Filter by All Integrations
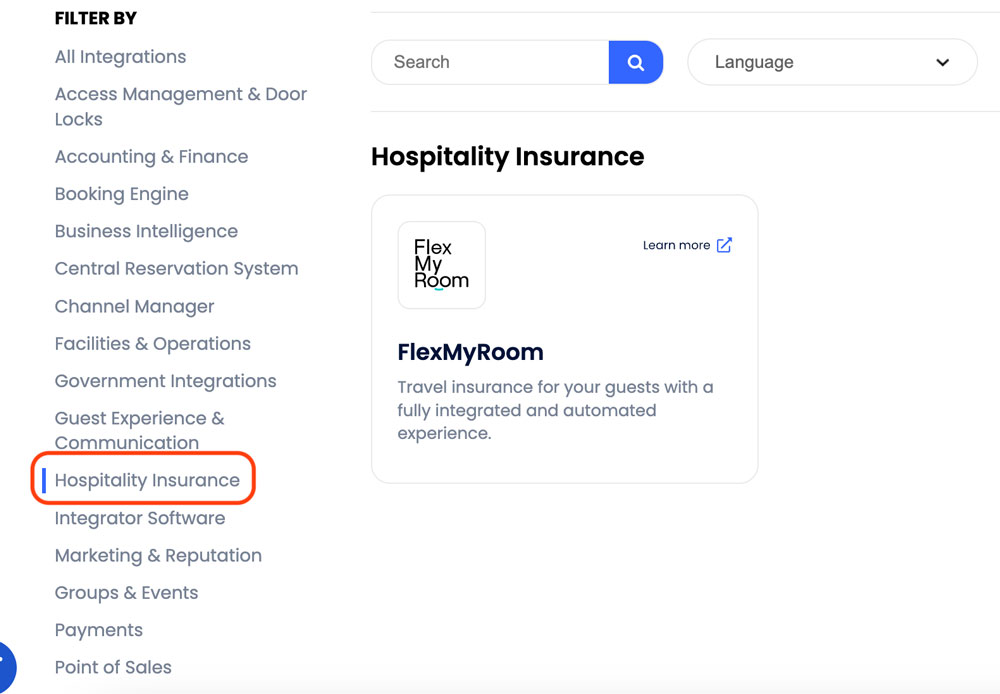Image resolution: width=1000 pixels, height=694 pixels. [121, 57]
